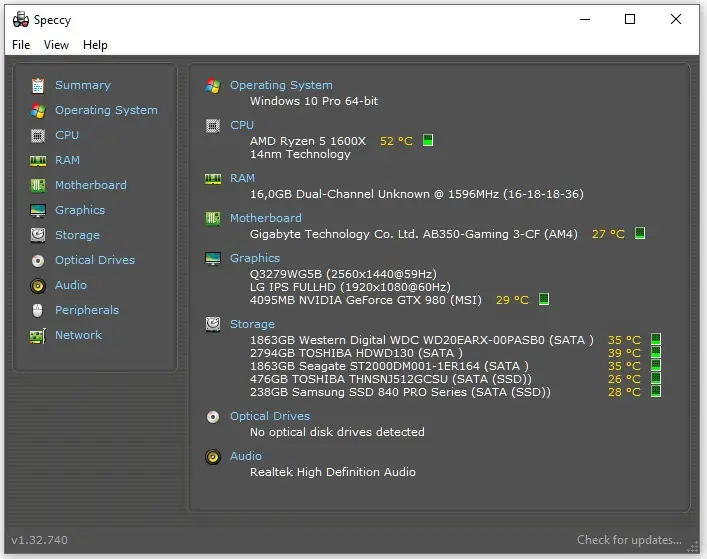Click the Operating System heading link in summary
707x559 pixels.
281,85
